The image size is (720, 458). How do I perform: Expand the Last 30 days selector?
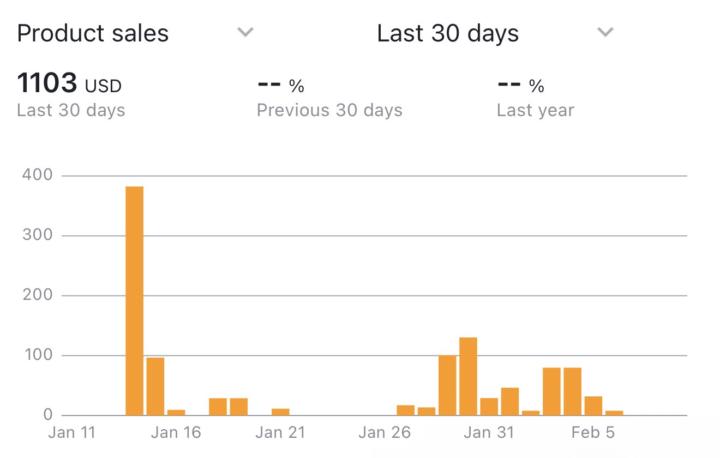[x=447, y=33]
